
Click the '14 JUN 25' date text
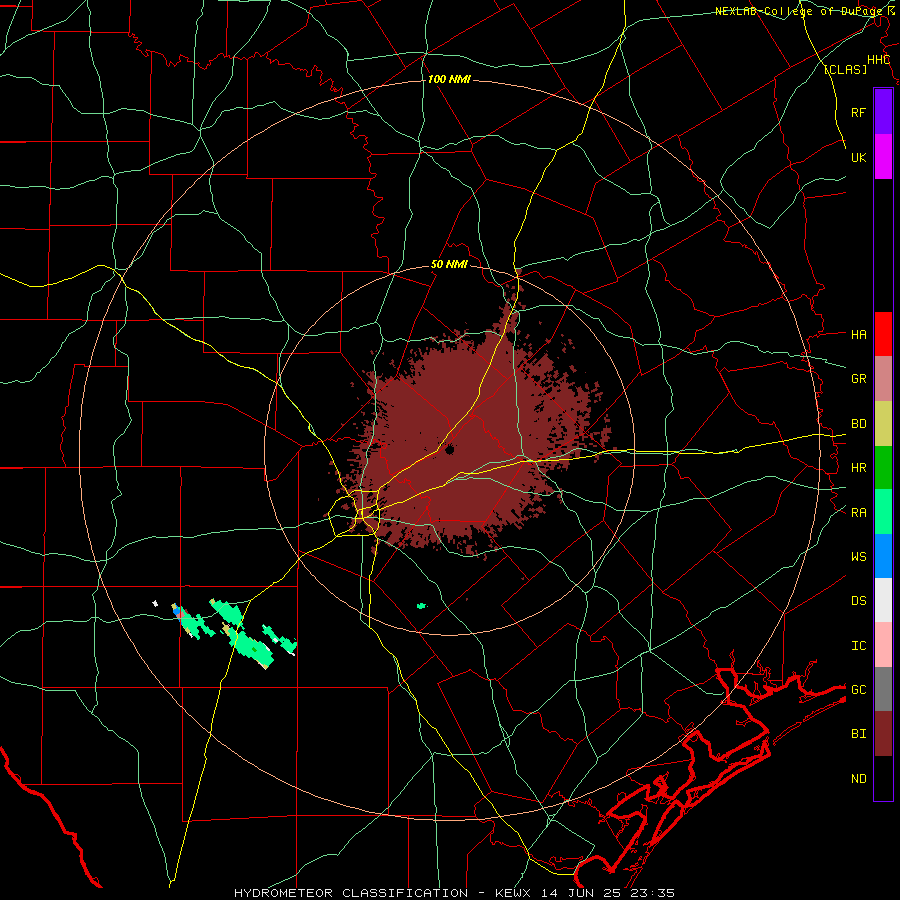point(581,893)
